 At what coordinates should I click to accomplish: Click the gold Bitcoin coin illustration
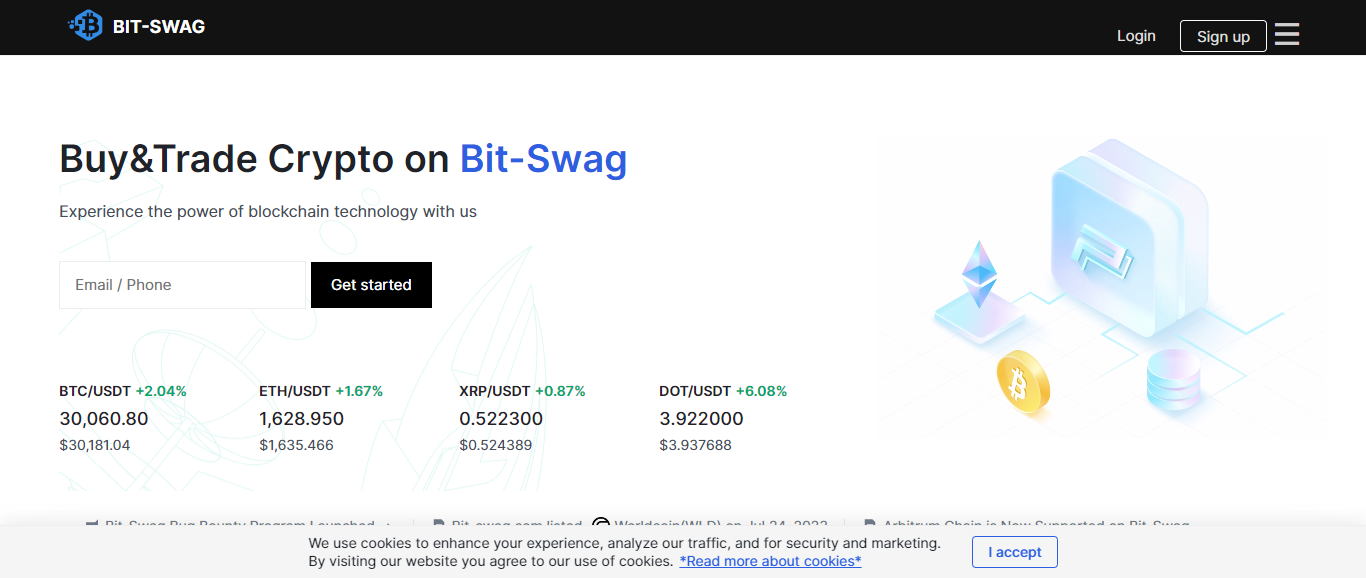[x=1023, y=383]
